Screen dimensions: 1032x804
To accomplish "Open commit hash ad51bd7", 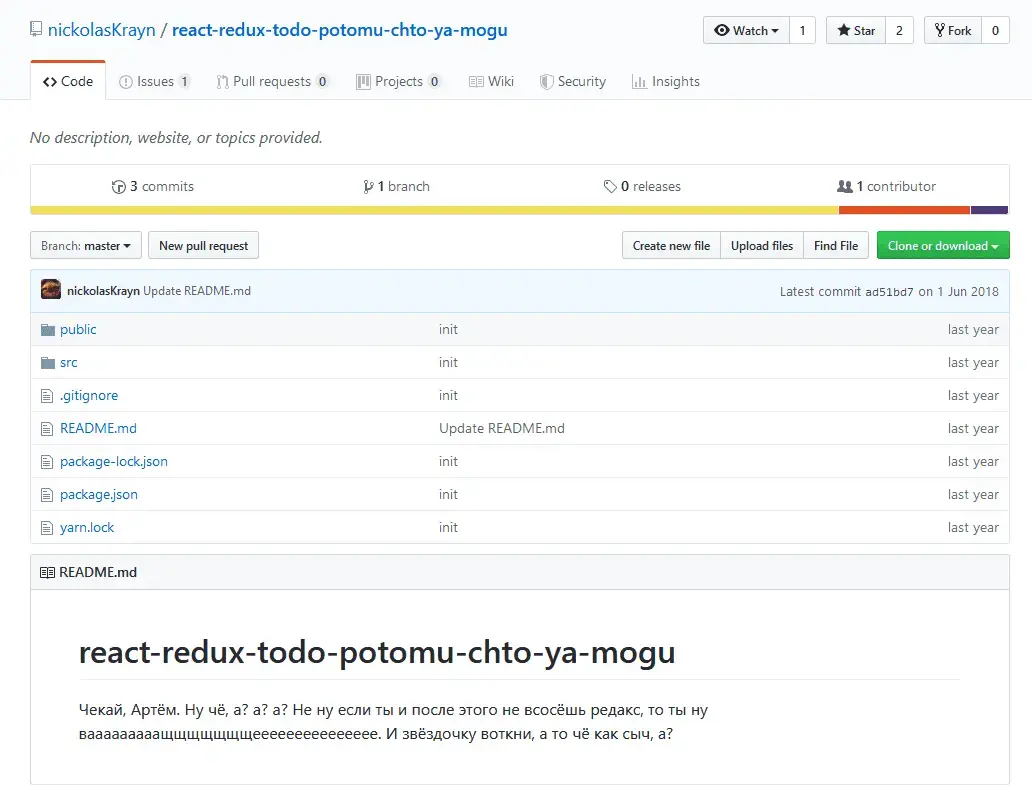I will (889, 291).
